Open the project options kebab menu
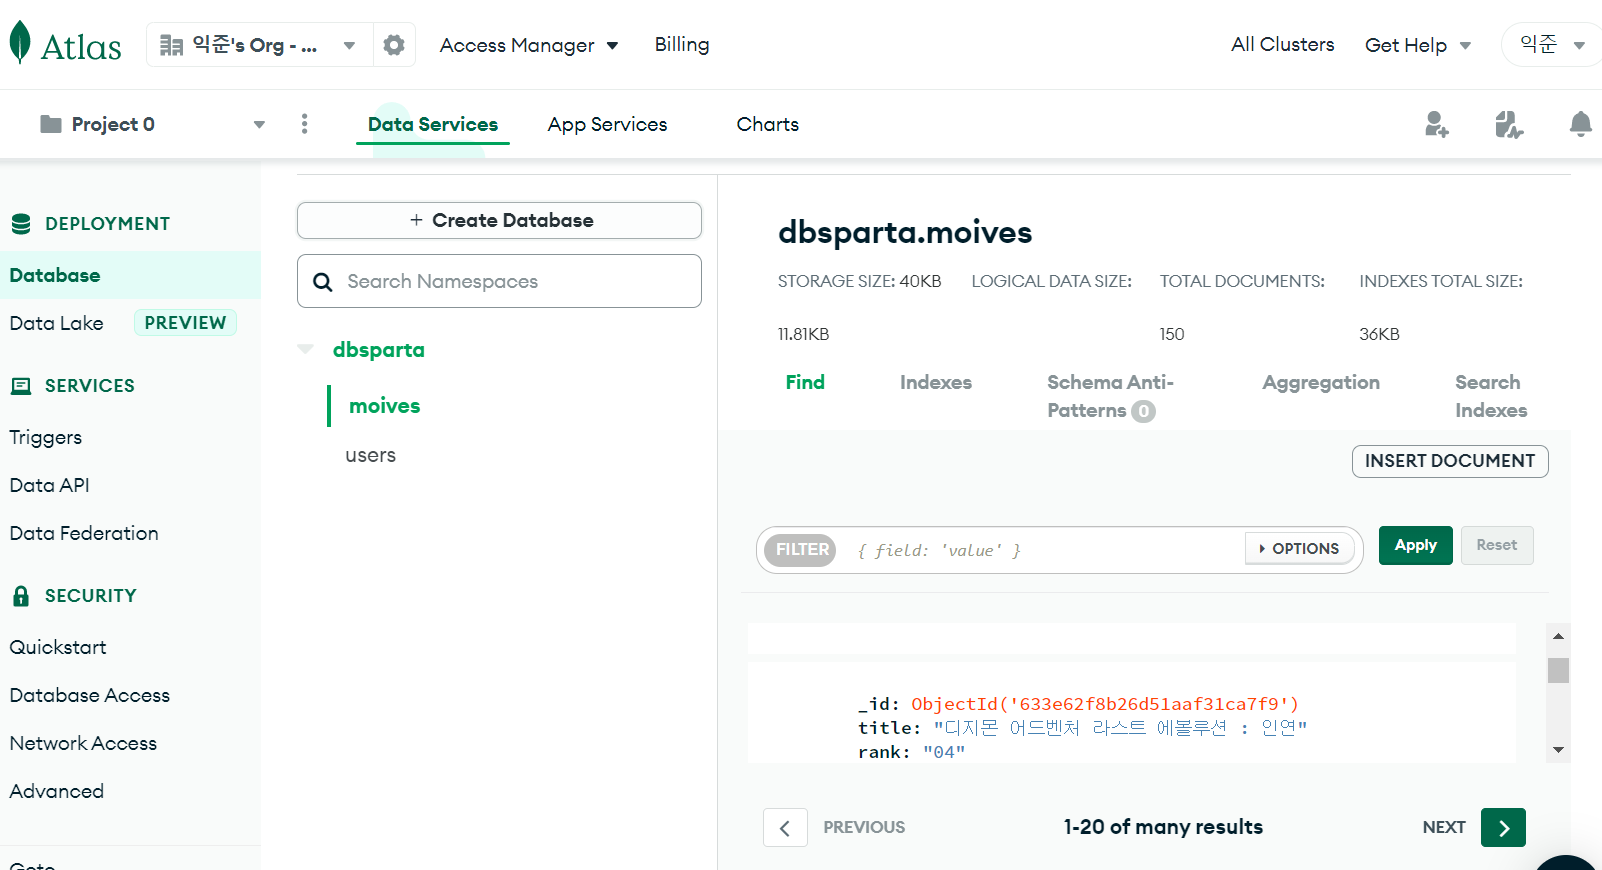Screen dimensions: 1602x870 pyautogui.click(x=305, y=124)
